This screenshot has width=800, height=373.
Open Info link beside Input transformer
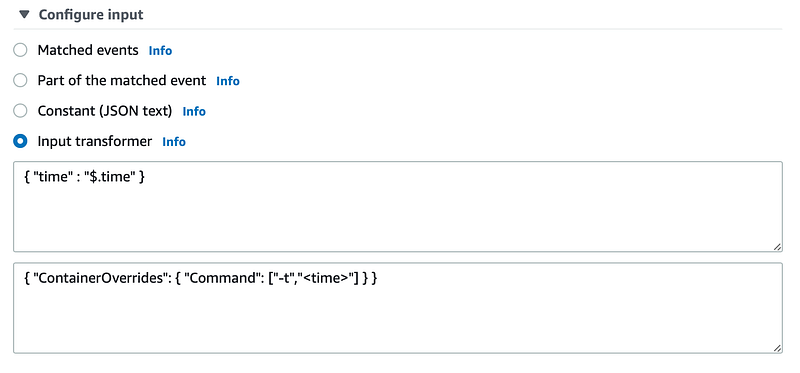[x=173, y=142]
